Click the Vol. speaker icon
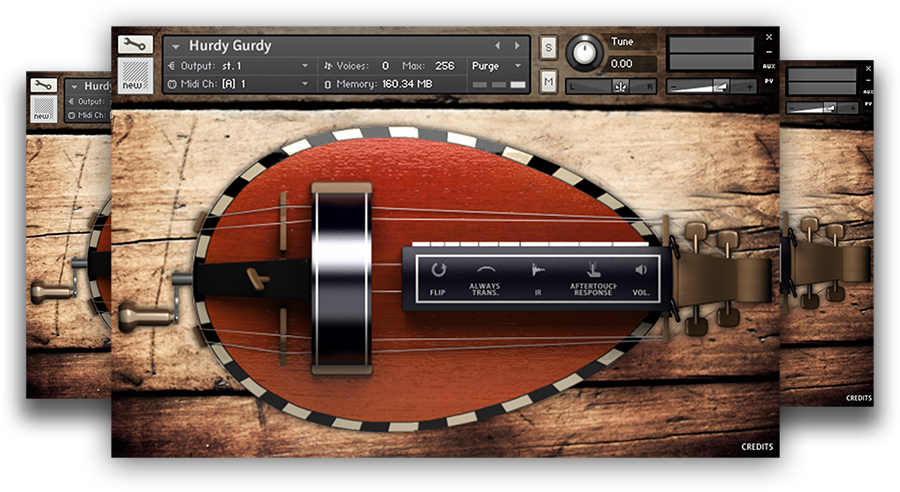Viewport: 900px width, 492px height. click(641, 270)
